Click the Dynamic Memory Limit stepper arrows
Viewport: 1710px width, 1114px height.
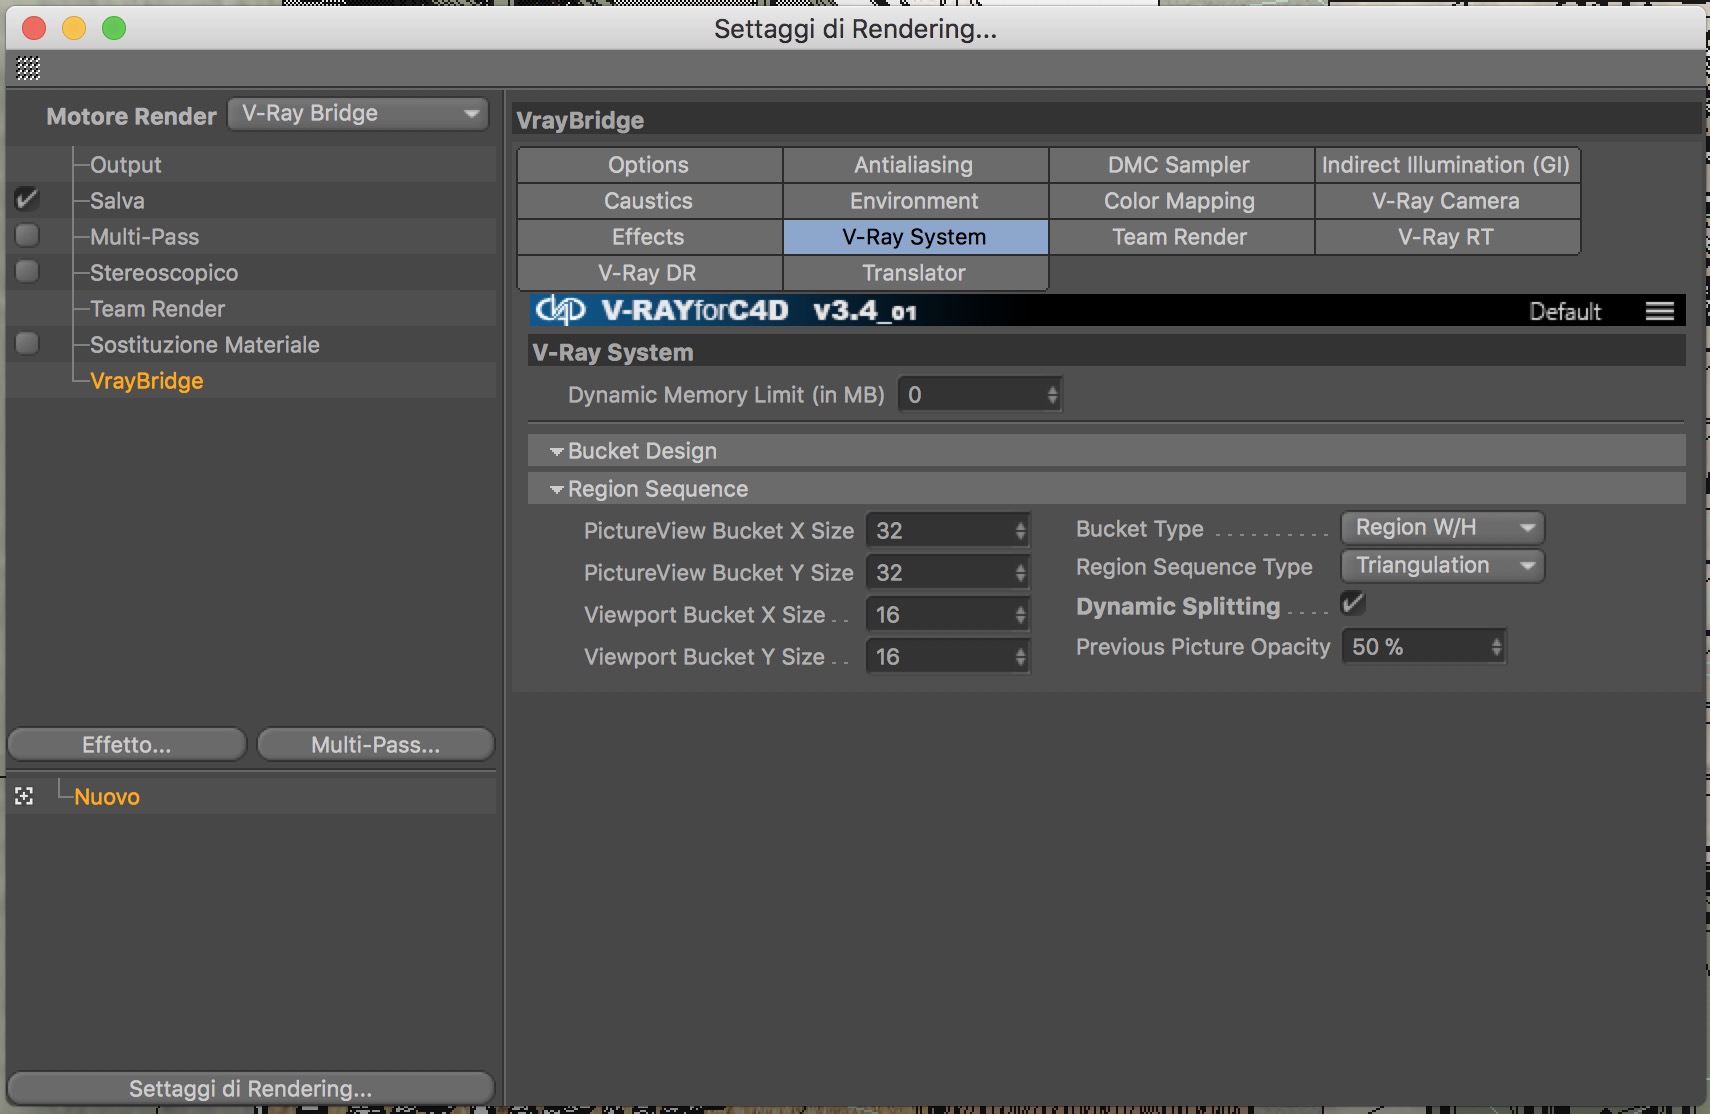tap(1053, 395)
